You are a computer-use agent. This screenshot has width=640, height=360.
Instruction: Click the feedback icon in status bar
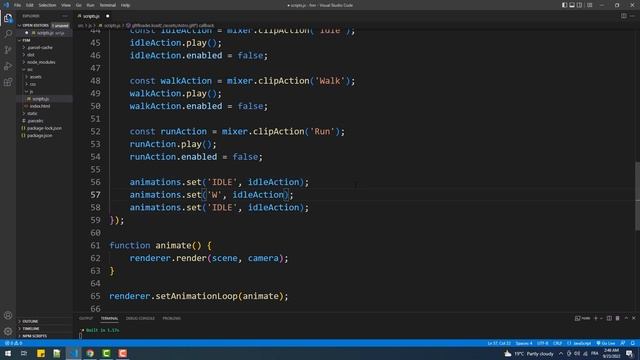[623, 343]
